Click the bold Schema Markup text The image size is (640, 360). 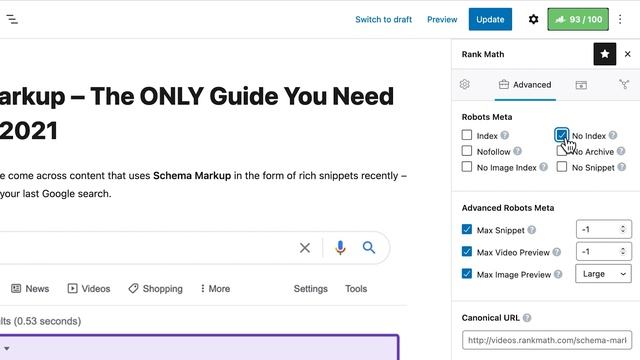coord(192,176)
